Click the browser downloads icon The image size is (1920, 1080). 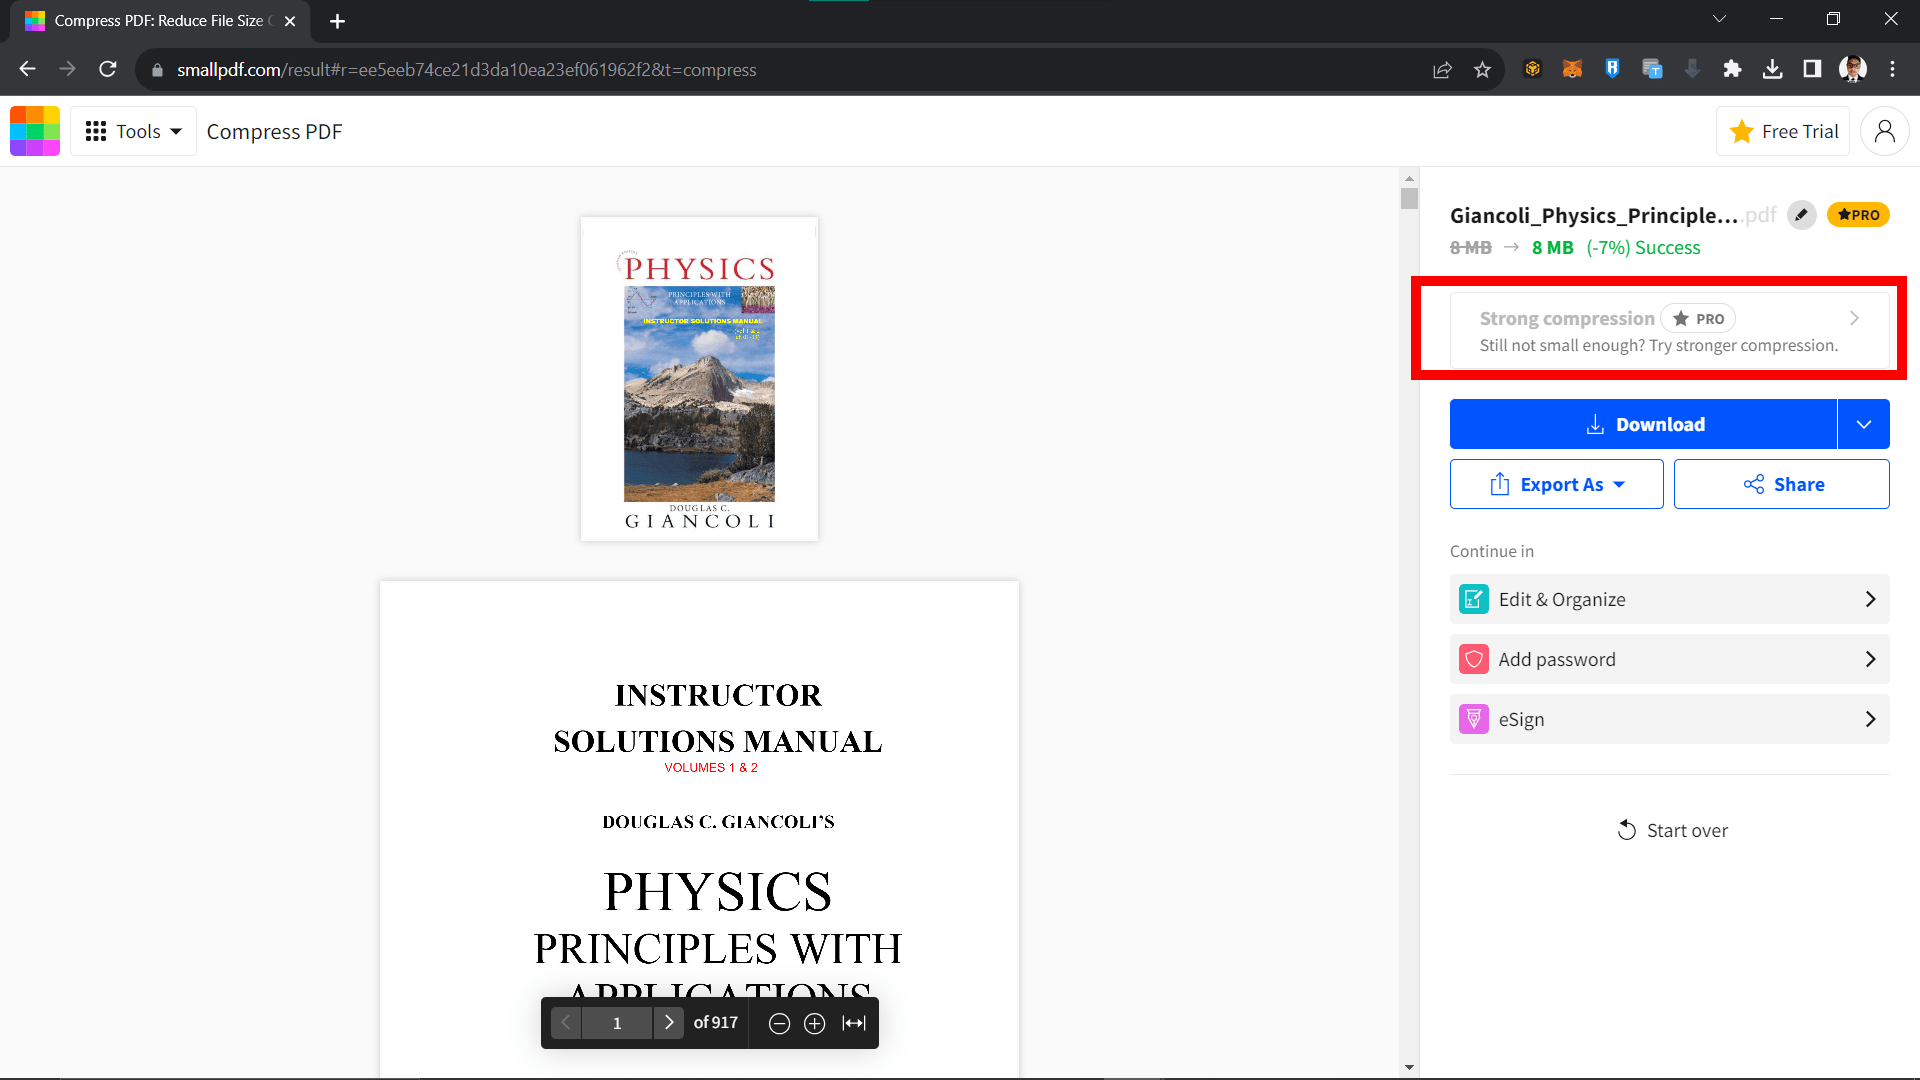1773,69
